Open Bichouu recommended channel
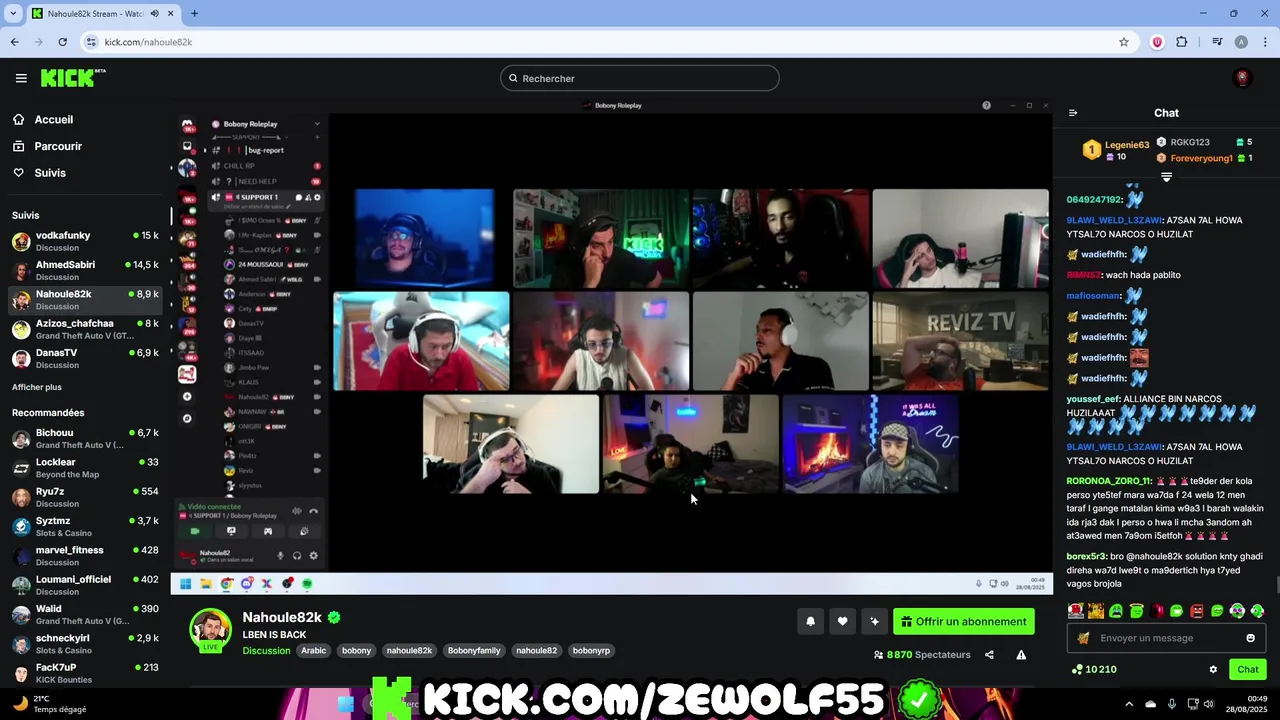The height and width of the screenshot is (720, 1280). pos(86,438)
